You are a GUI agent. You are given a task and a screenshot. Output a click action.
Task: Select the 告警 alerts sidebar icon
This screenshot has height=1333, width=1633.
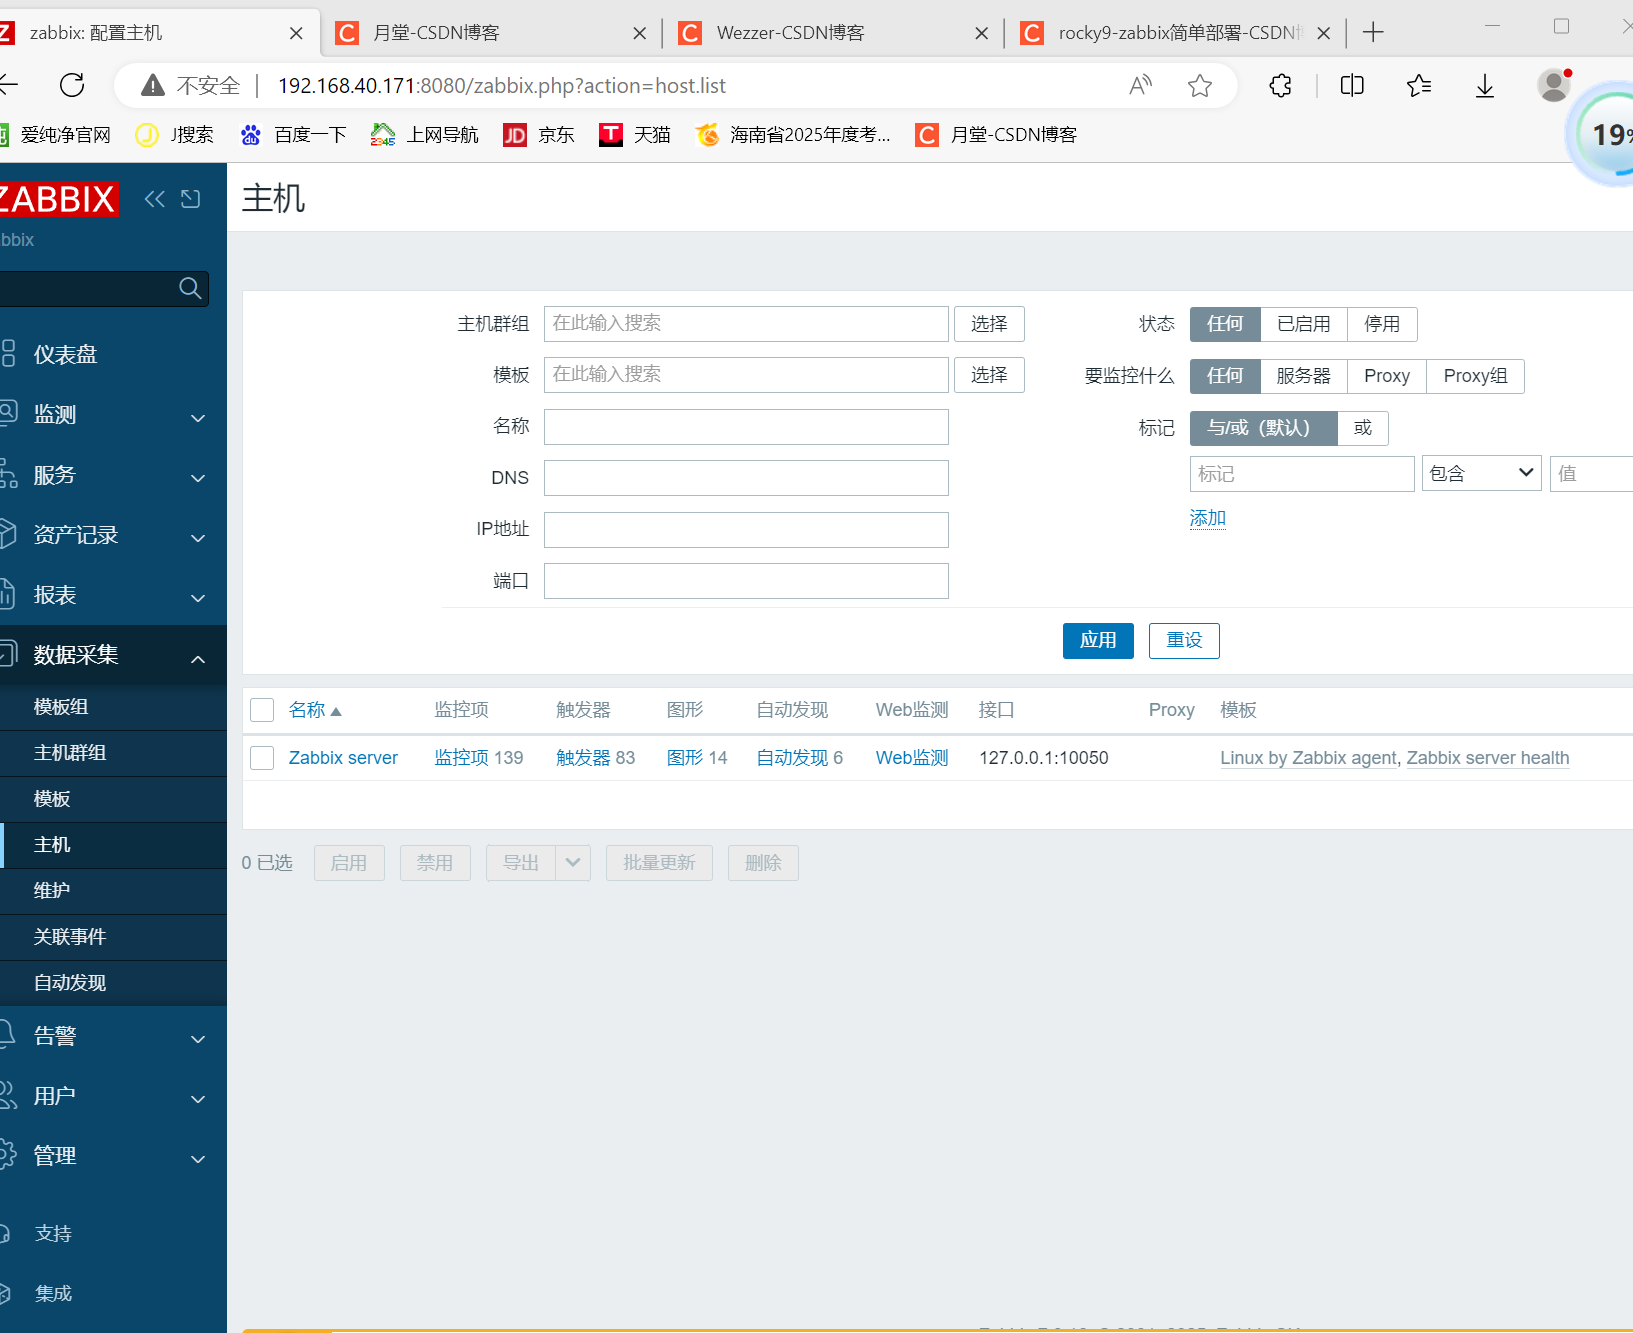point(10,1035)
